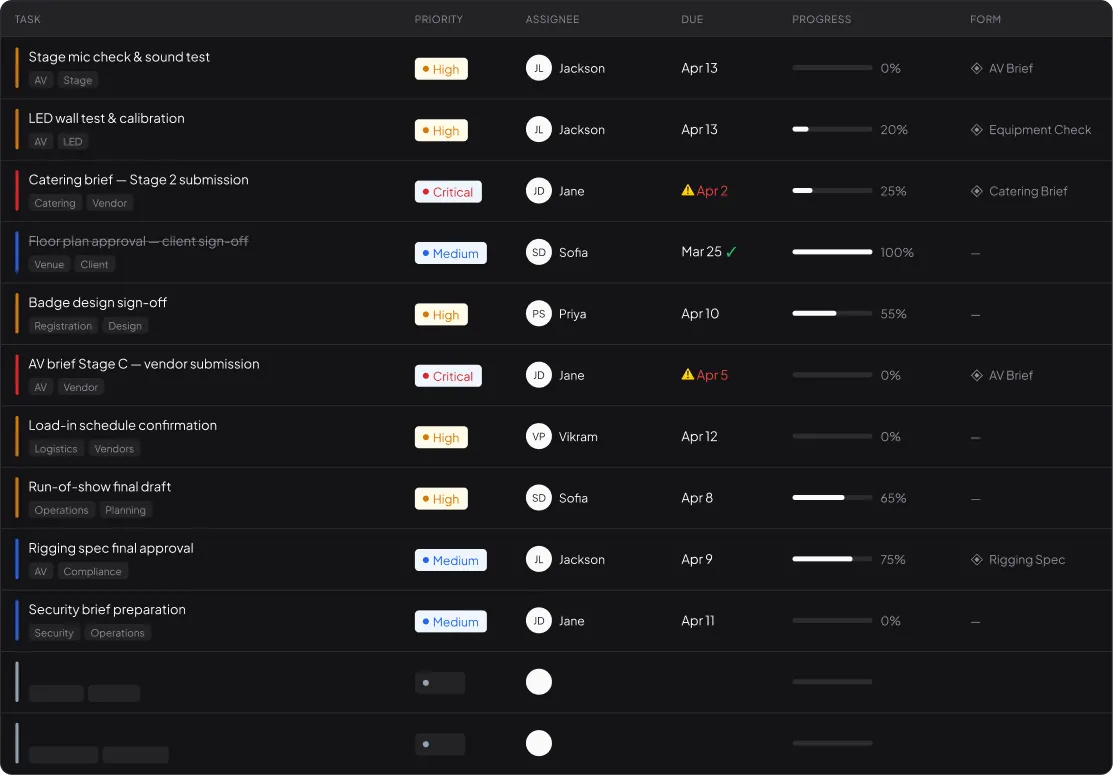The image size is (1113, 775).
Task: Click Sofia's SD avatar in Run-of-show row
Action: [539, 498]
